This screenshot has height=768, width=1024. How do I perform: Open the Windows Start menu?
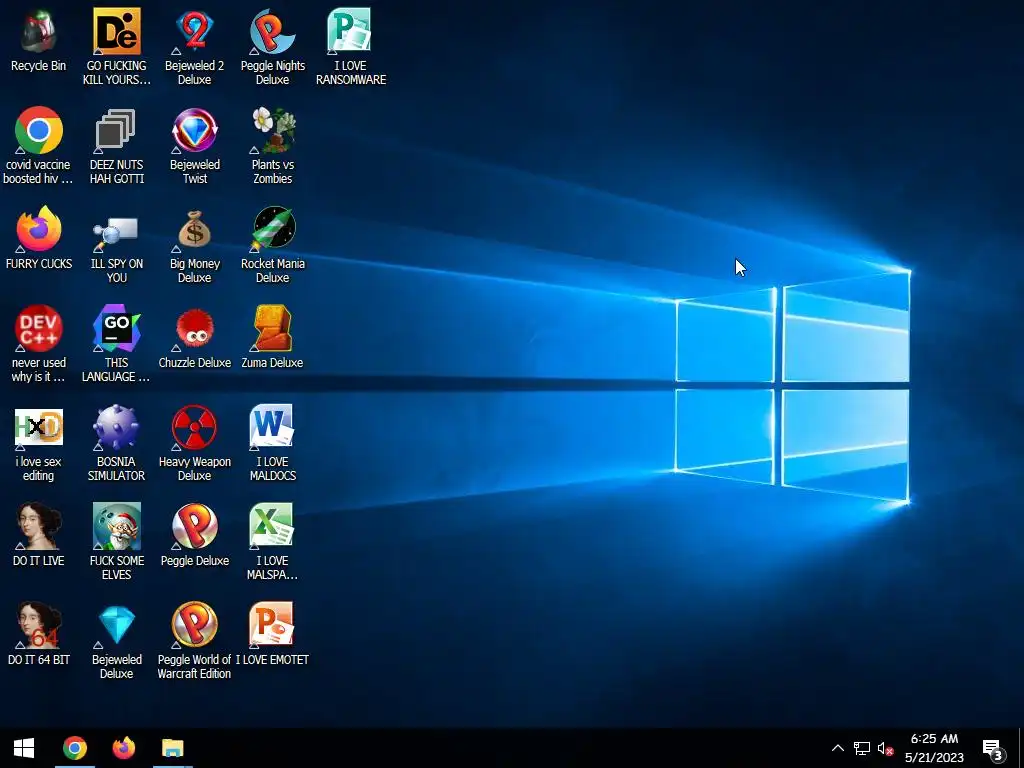[x=24, y=748]
